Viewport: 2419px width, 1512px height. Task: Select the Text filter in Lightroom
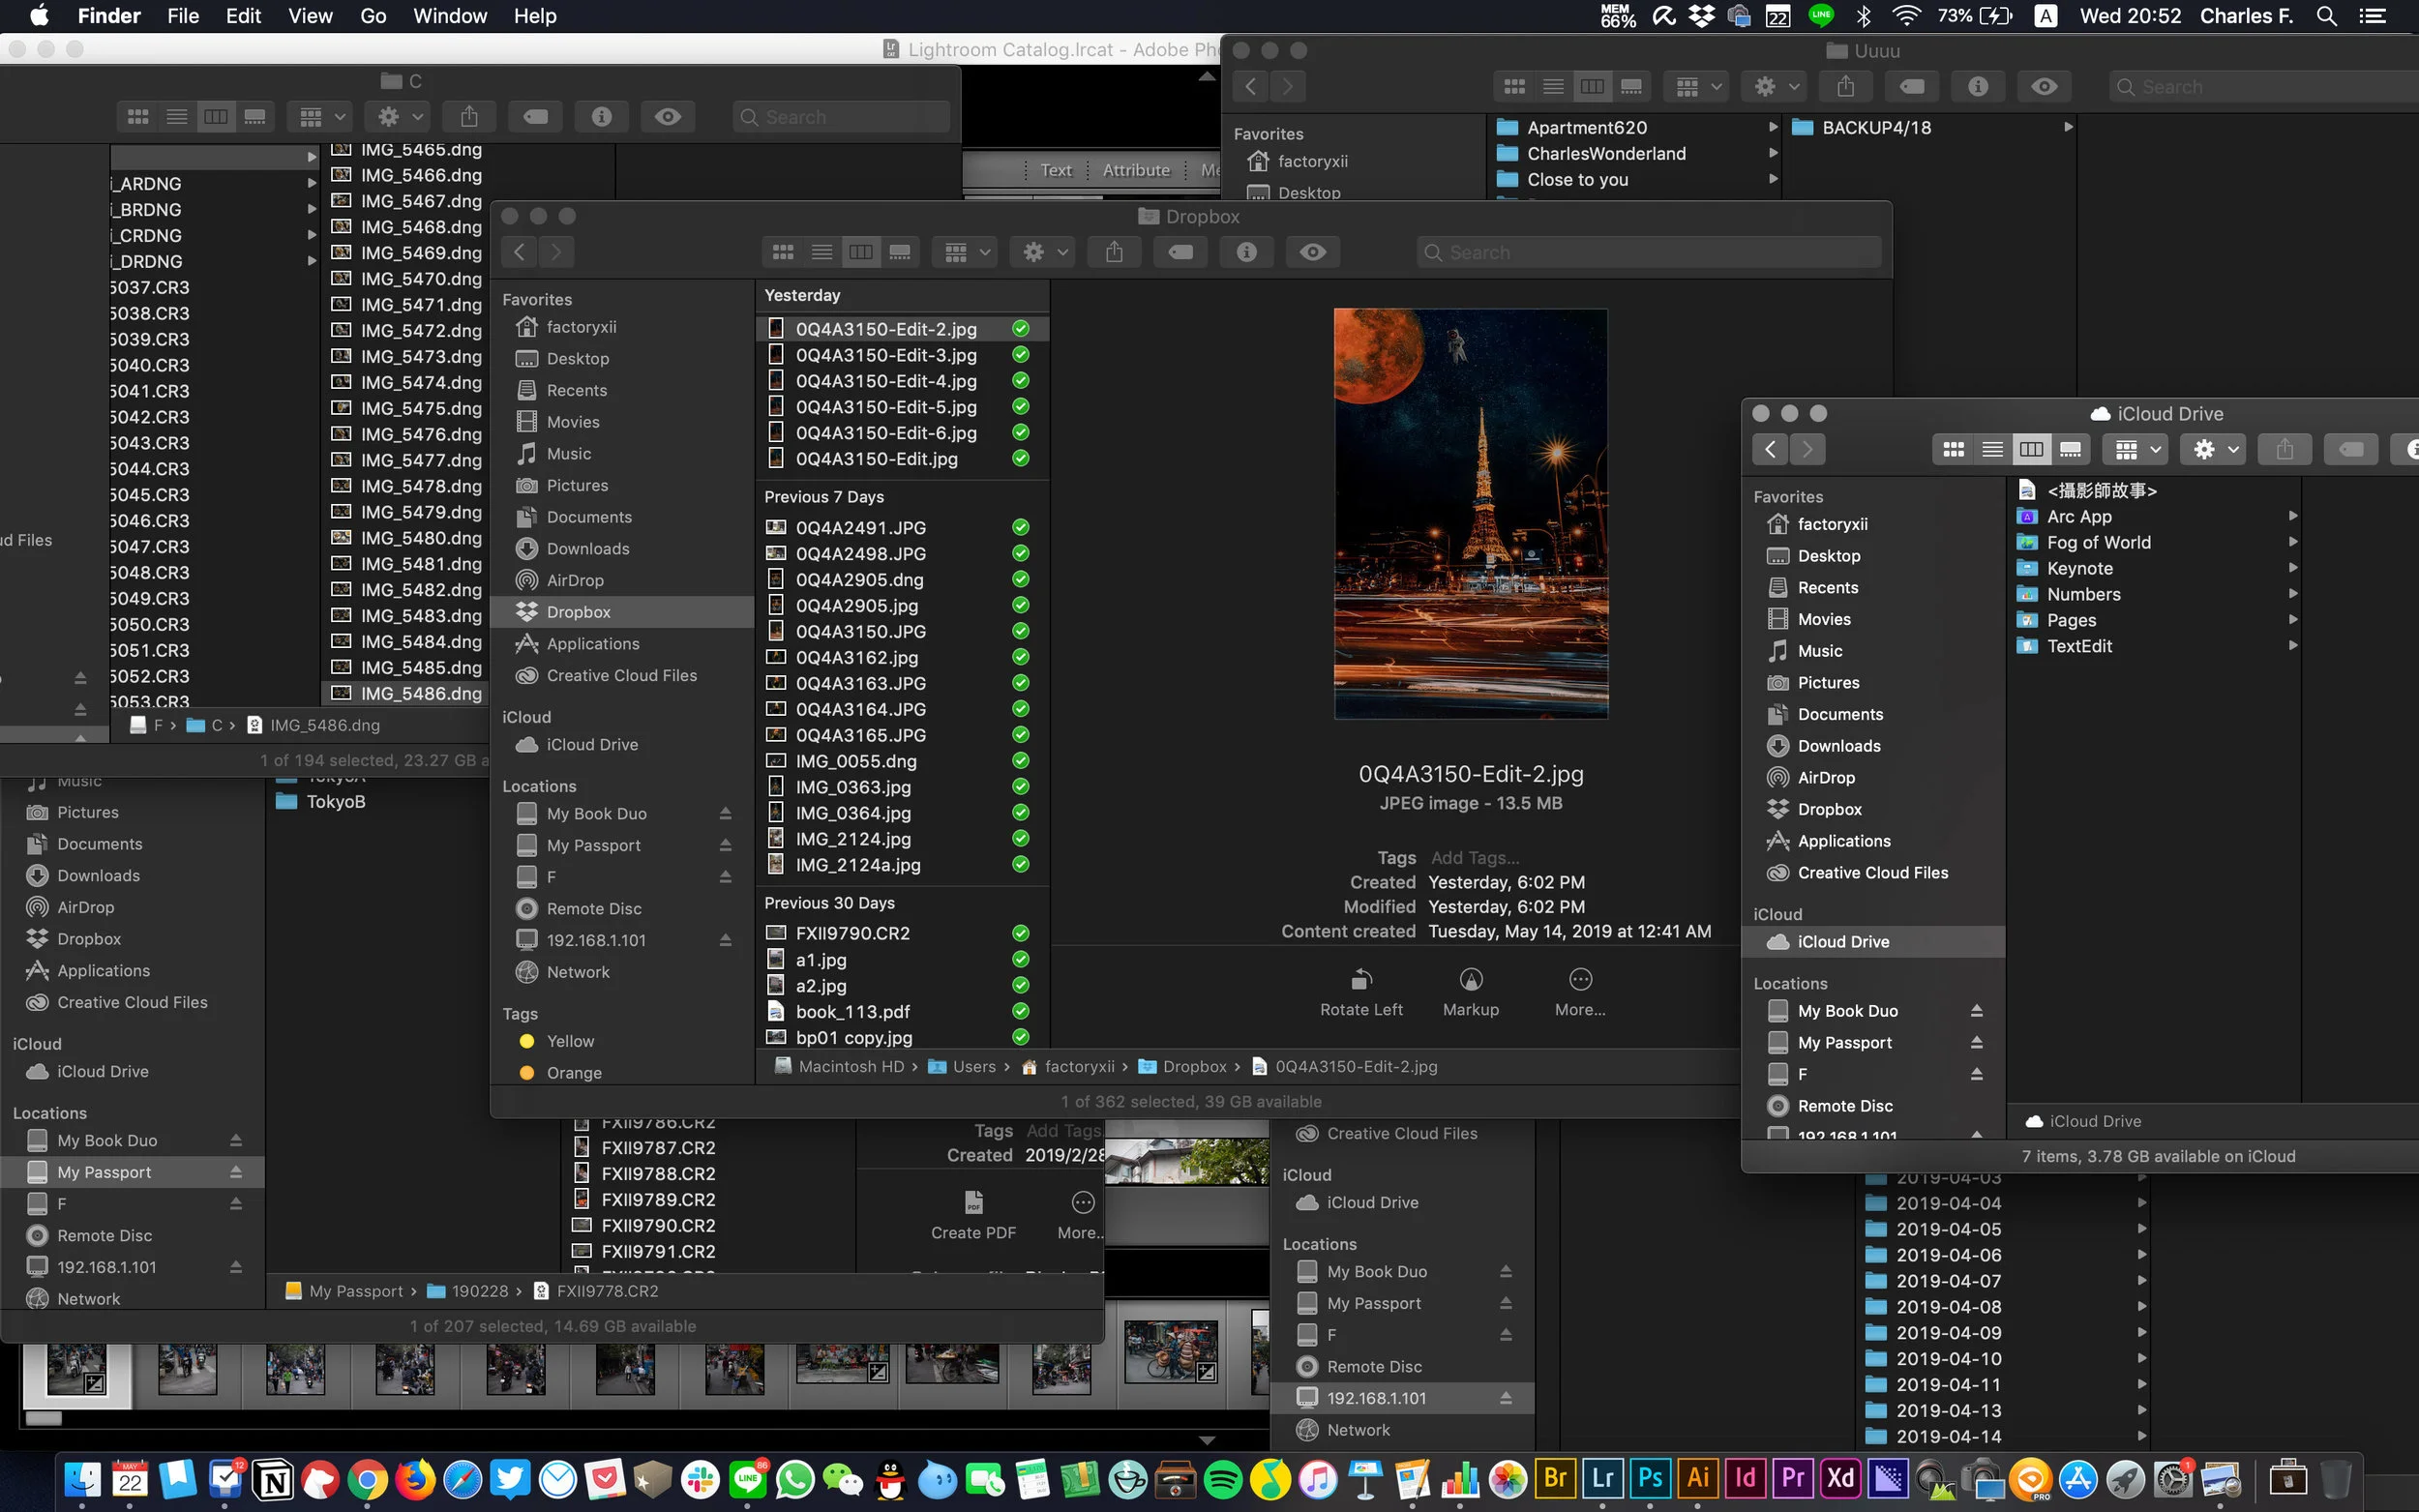point(1056,170)
